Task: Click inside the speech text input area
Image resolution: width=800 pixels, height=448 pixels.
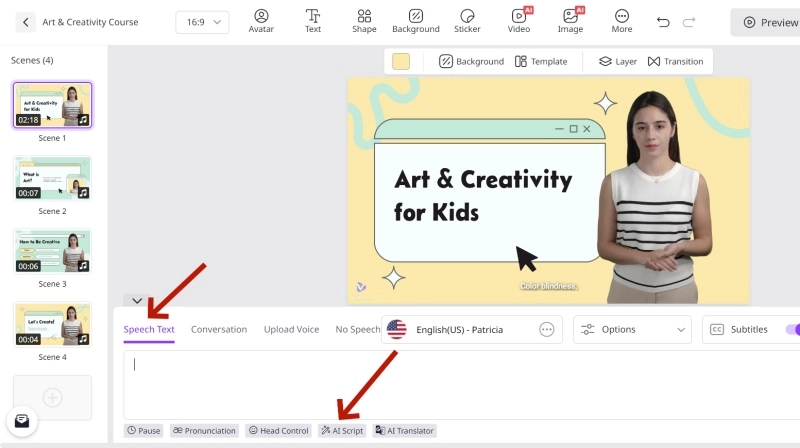Action: pyautogui.click(x=450, y=384)
